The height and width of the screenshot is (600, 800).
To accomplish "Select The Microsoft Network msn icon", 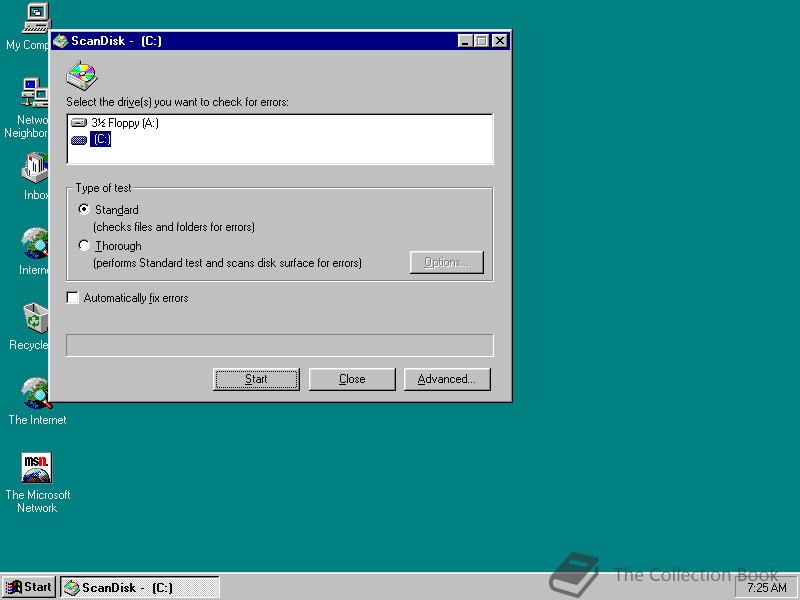I will [37, 468].
